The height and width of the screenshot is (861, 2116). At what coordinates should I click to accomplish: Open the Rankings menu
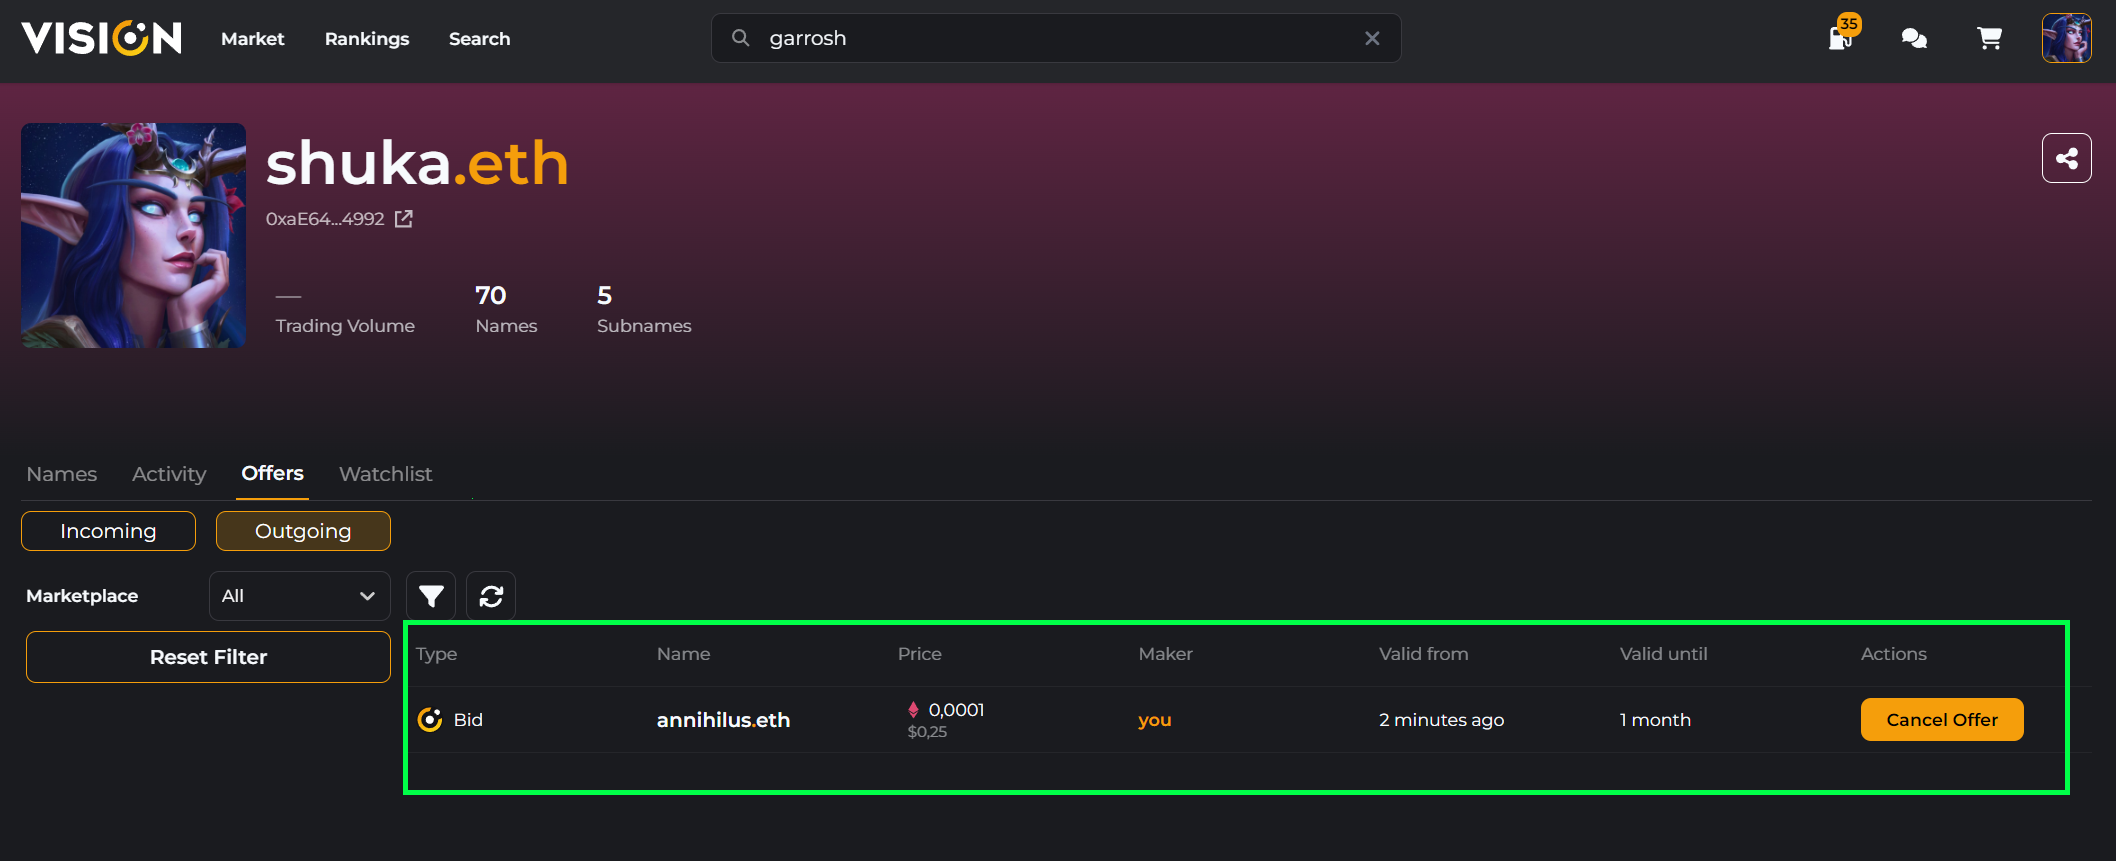367,39
